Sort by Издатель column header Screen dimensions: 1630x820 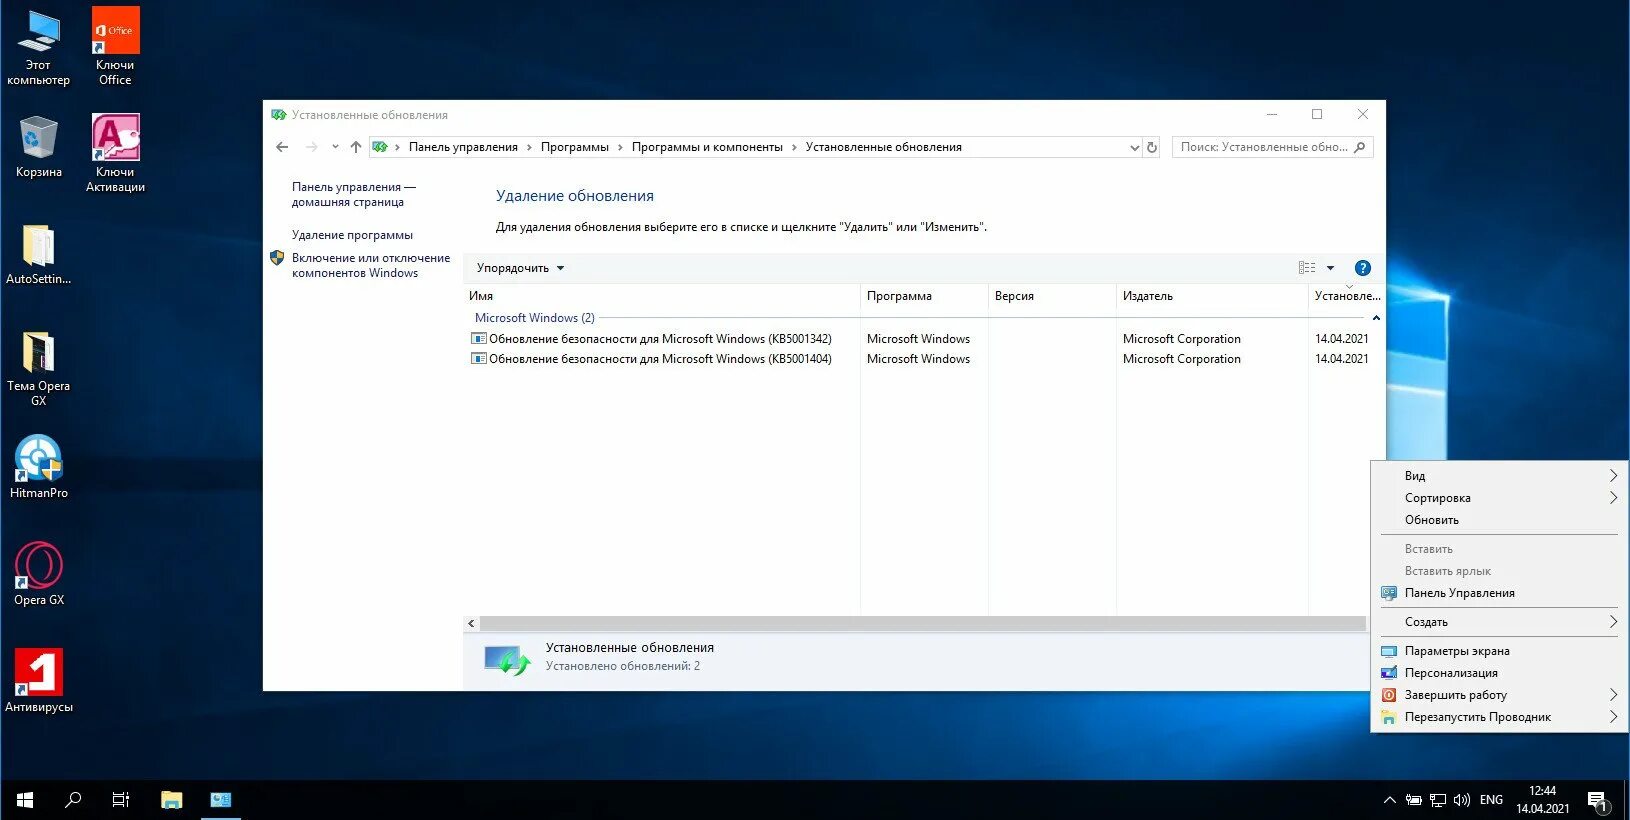(1212, 296)
